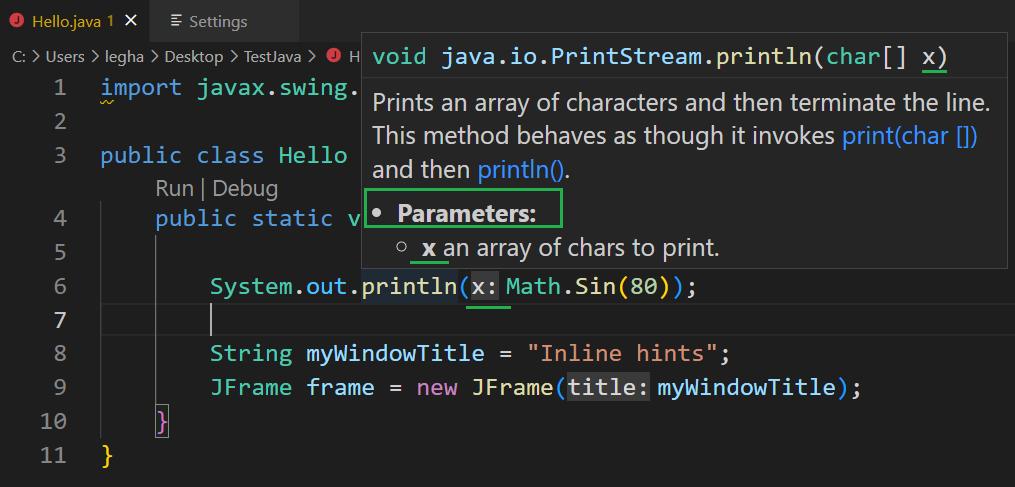Click the Sin method on line 6
The width and height of the screenshot is (1015, 487).
594,286
